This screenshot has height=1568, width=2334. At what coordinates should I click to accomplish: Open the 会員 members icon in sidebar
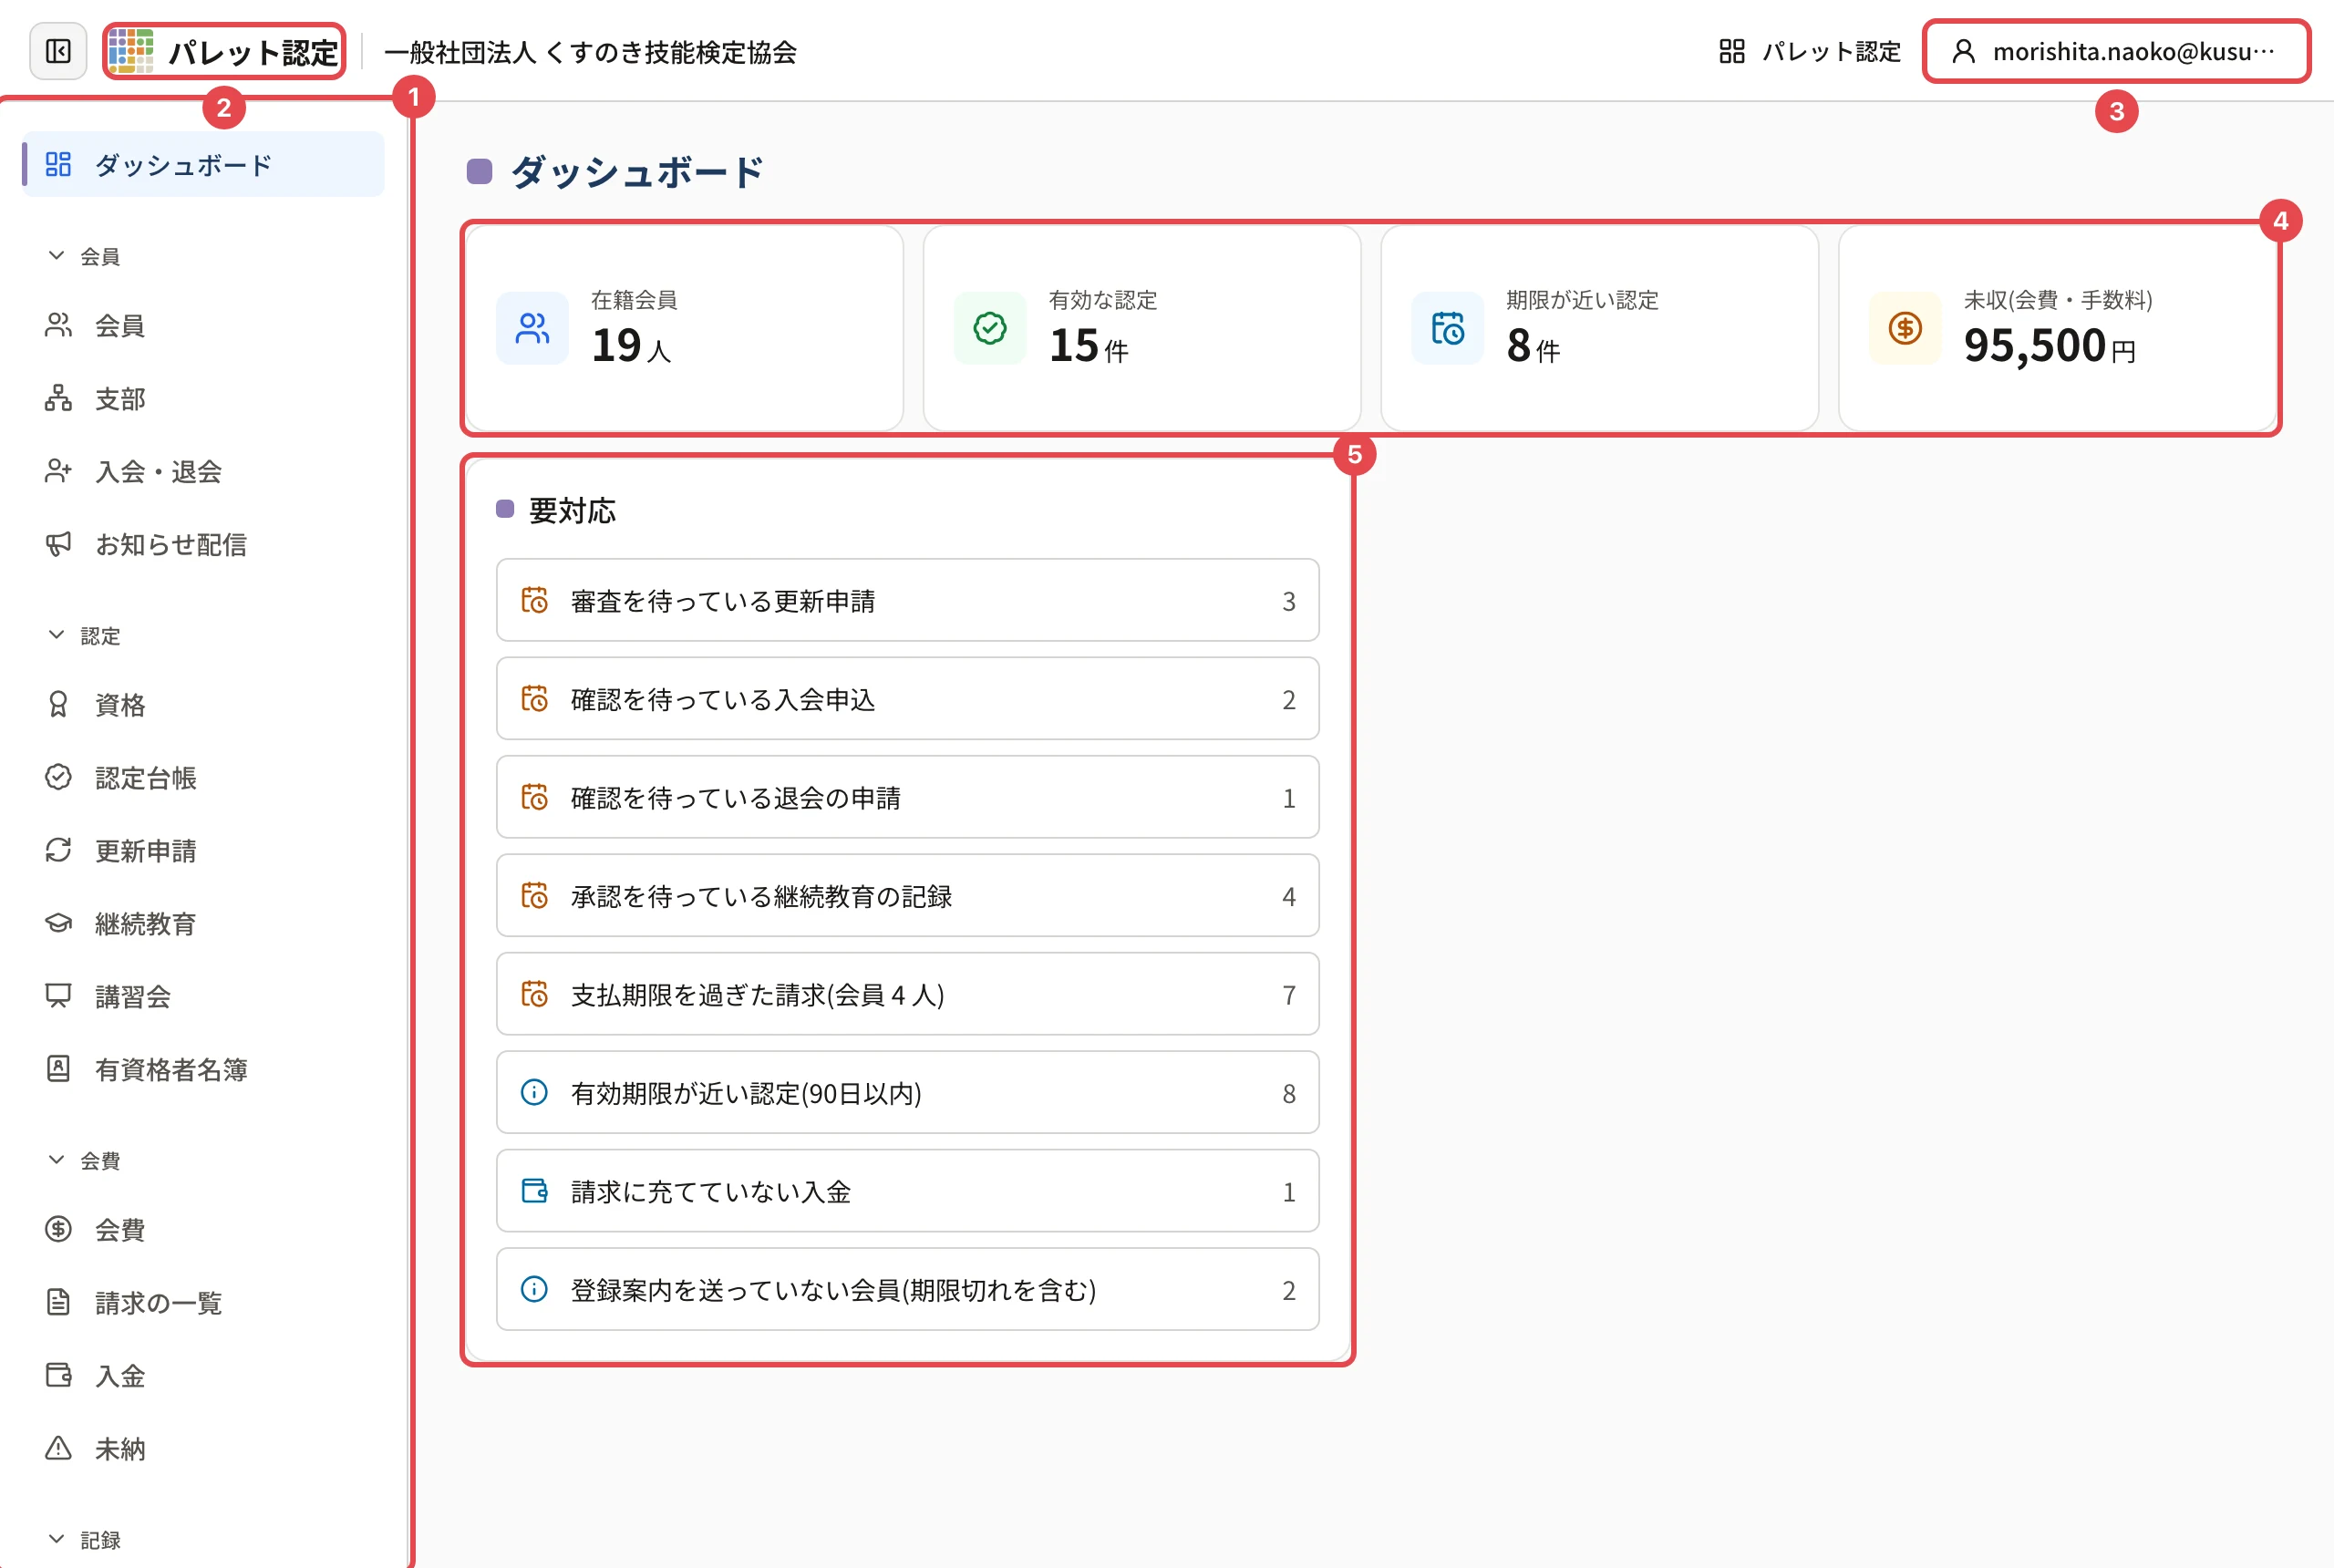click(x=58, y=325)
